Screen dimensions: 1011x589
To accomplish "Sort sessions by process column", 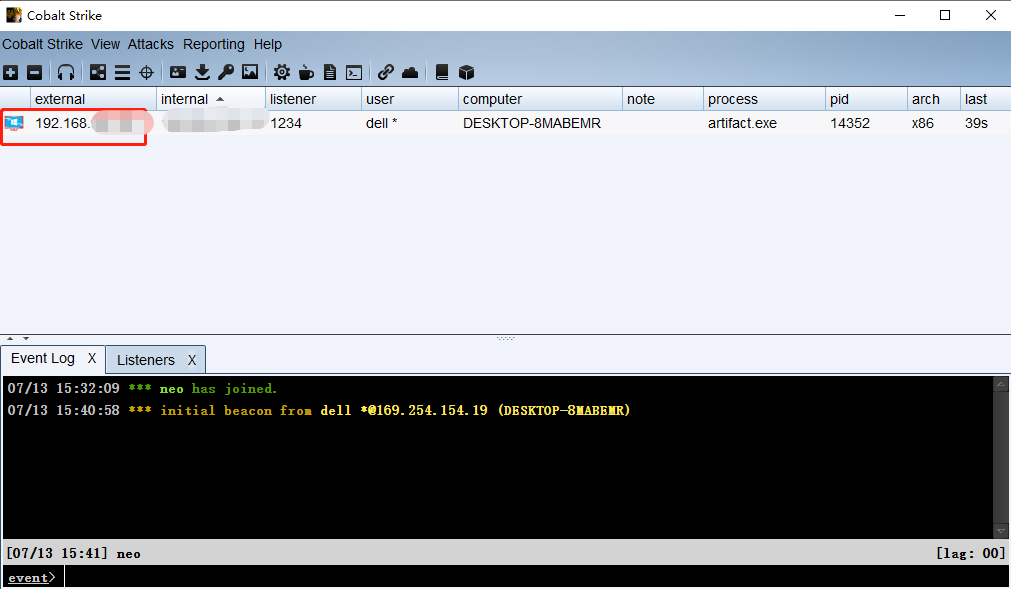I will (764, 99).
